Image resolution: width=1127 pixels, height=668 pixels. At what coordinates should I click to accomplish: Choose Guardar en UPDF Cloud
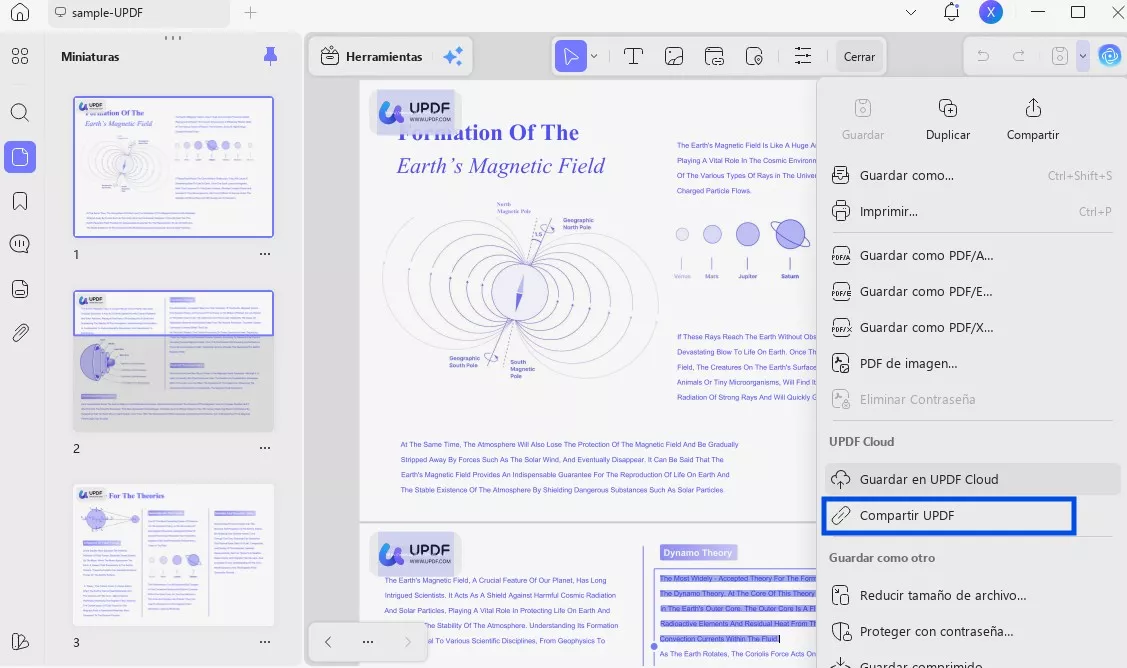(972, 479)
